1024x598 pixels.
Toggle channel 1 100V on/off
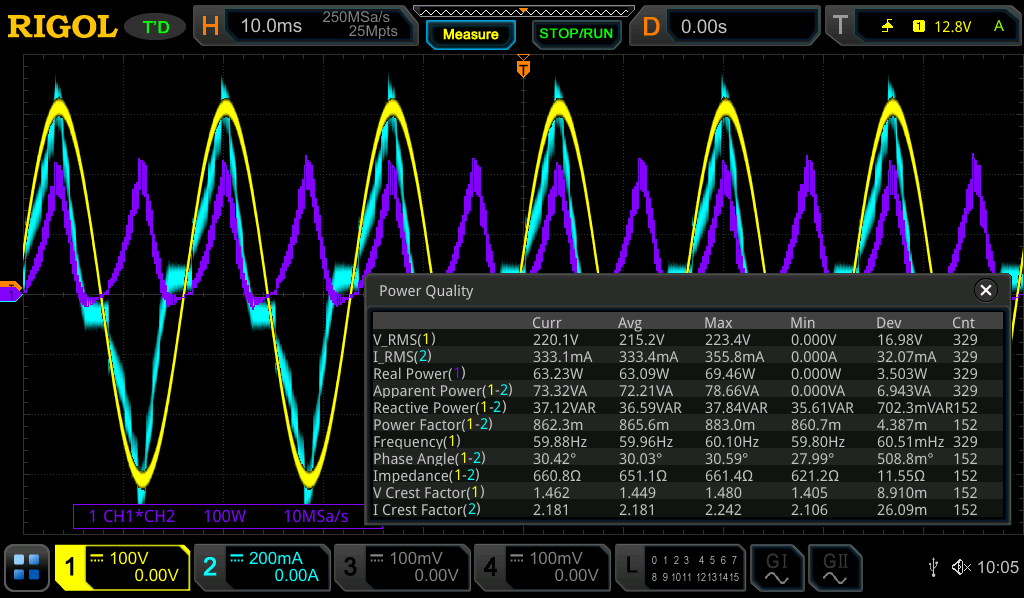(x=122, y=567)
